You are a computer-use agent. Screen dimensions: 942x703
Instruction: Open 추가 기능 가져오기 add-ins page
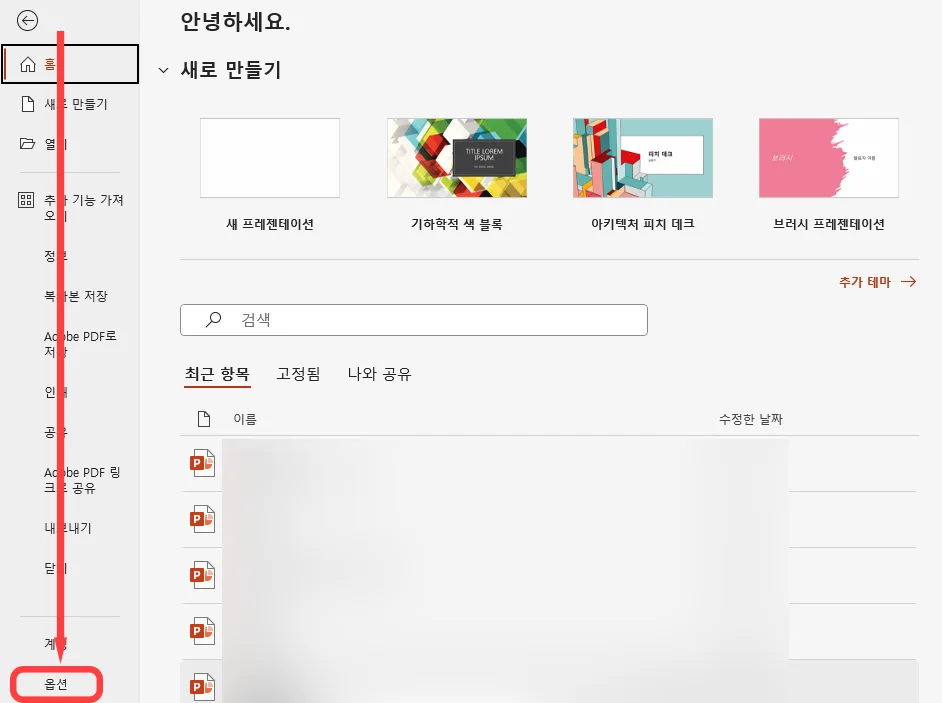[x=70, y=208]
